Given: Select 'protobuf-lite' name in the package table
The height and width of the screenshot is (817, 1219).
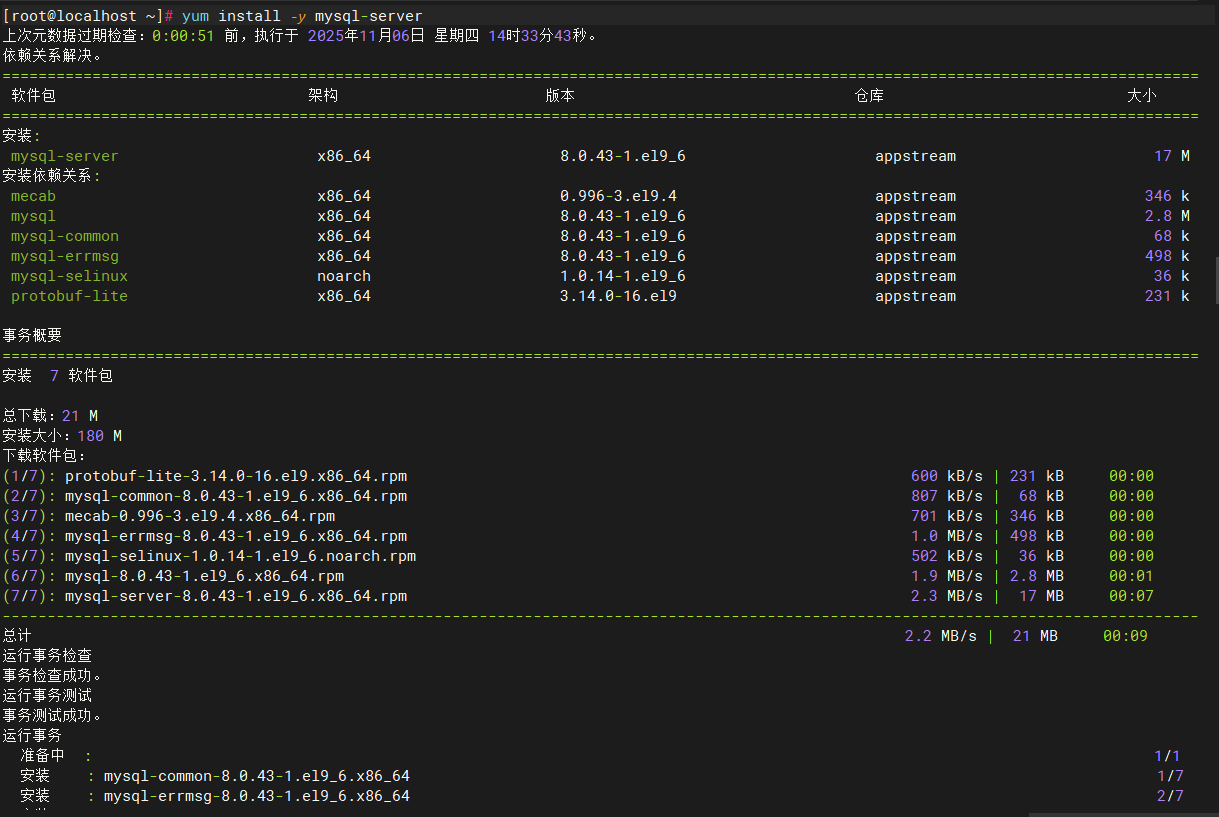Looking at the screenshot, I should (69, 296).
